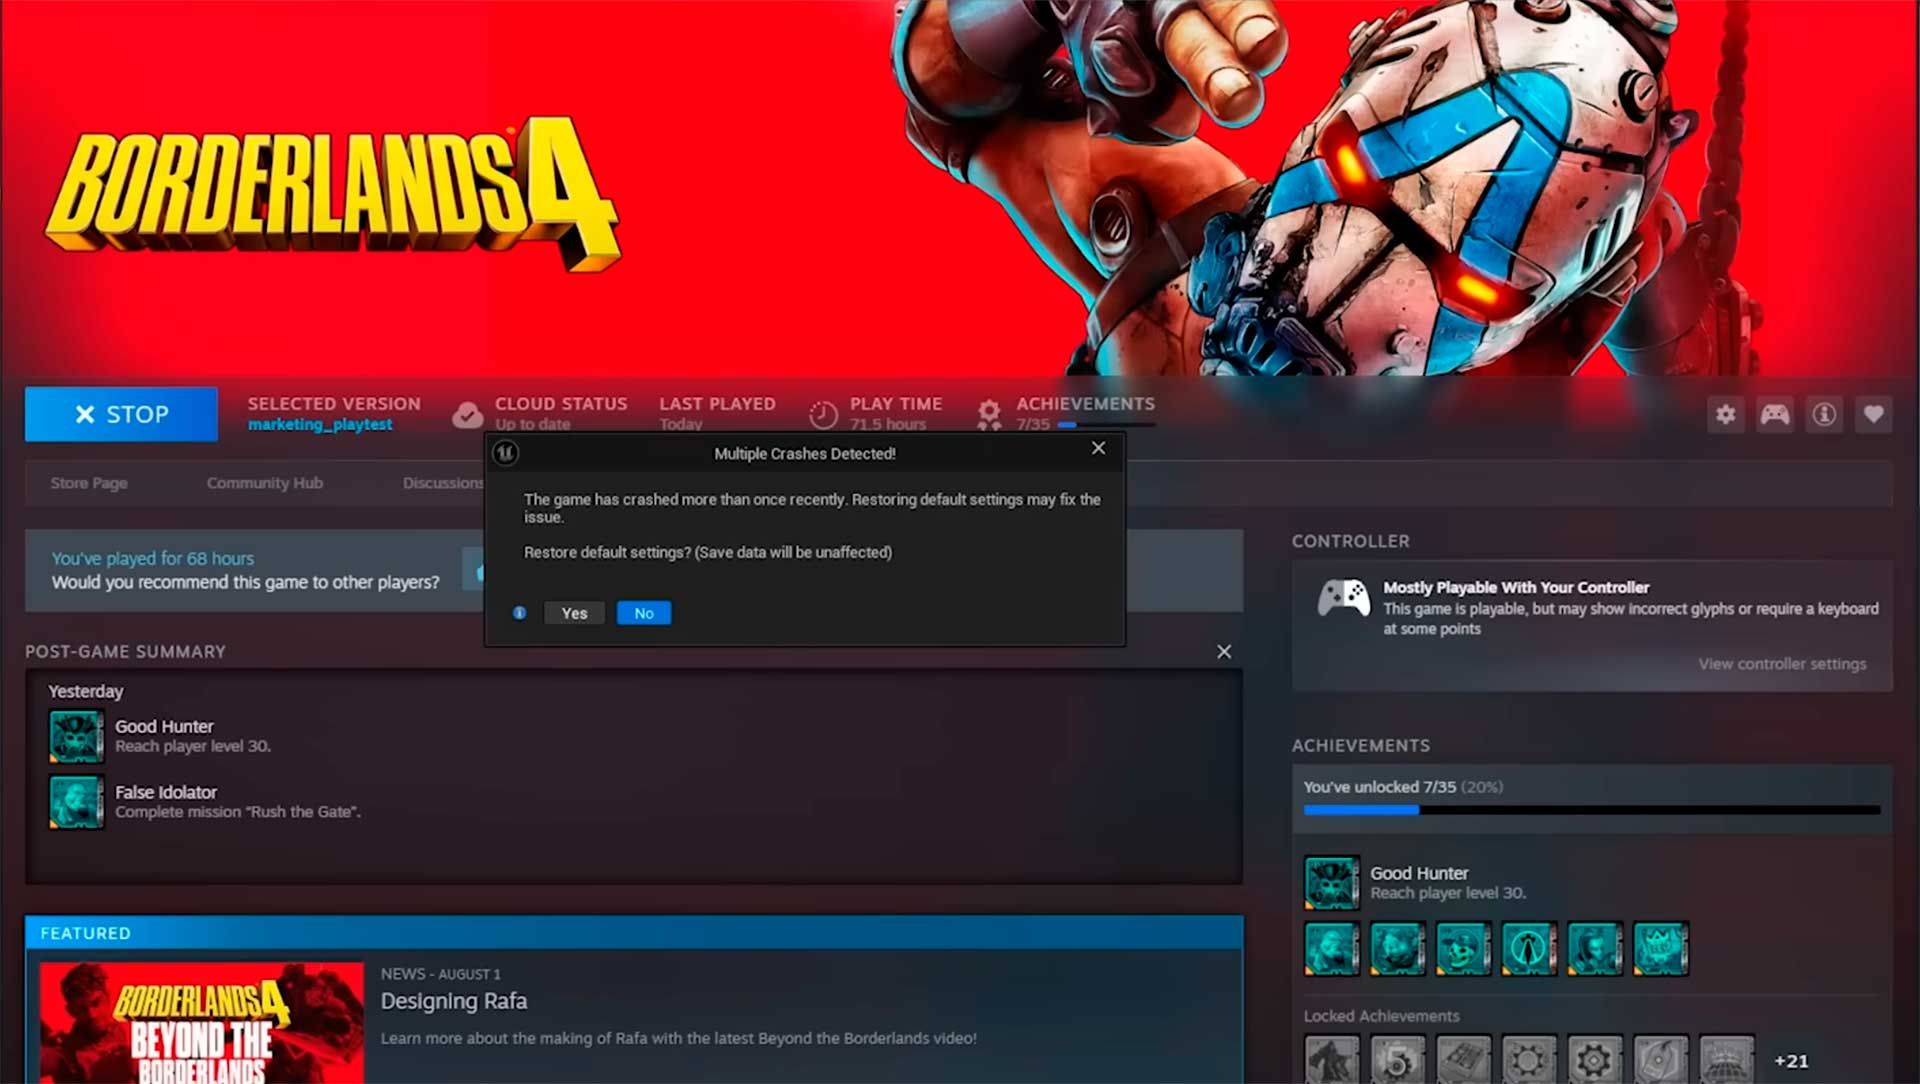Image resolution: width=1920 pixels, height=1084 pixels.
Task: Click the False Idolator achievement icon
Action: tap(76, 801)
